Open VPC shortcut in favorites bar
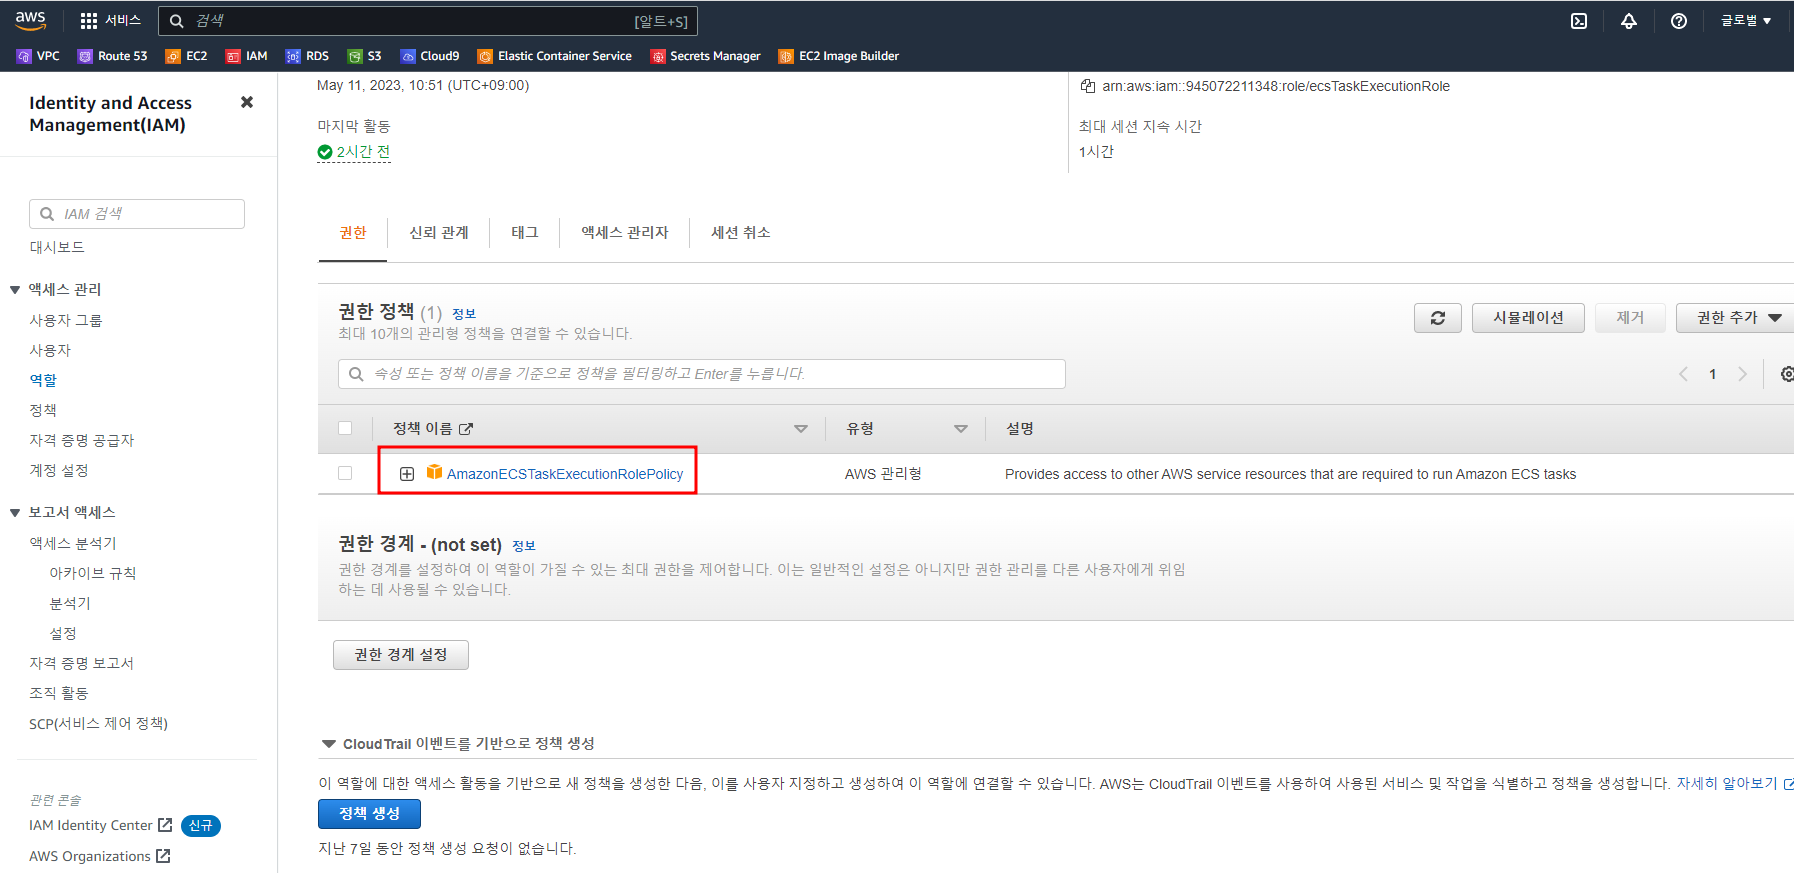1794x873 pixels. [38, 56]
